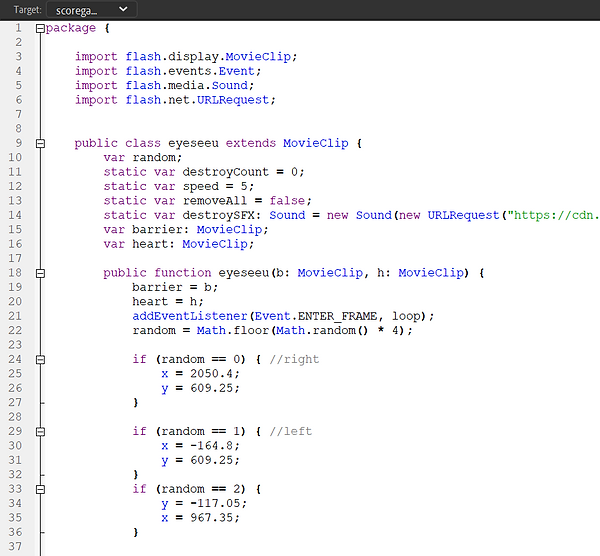The image size is (600, 556).
Task: Collapse the eyeseeu constructor fold on line 18
Action: [x=40, y=273]
